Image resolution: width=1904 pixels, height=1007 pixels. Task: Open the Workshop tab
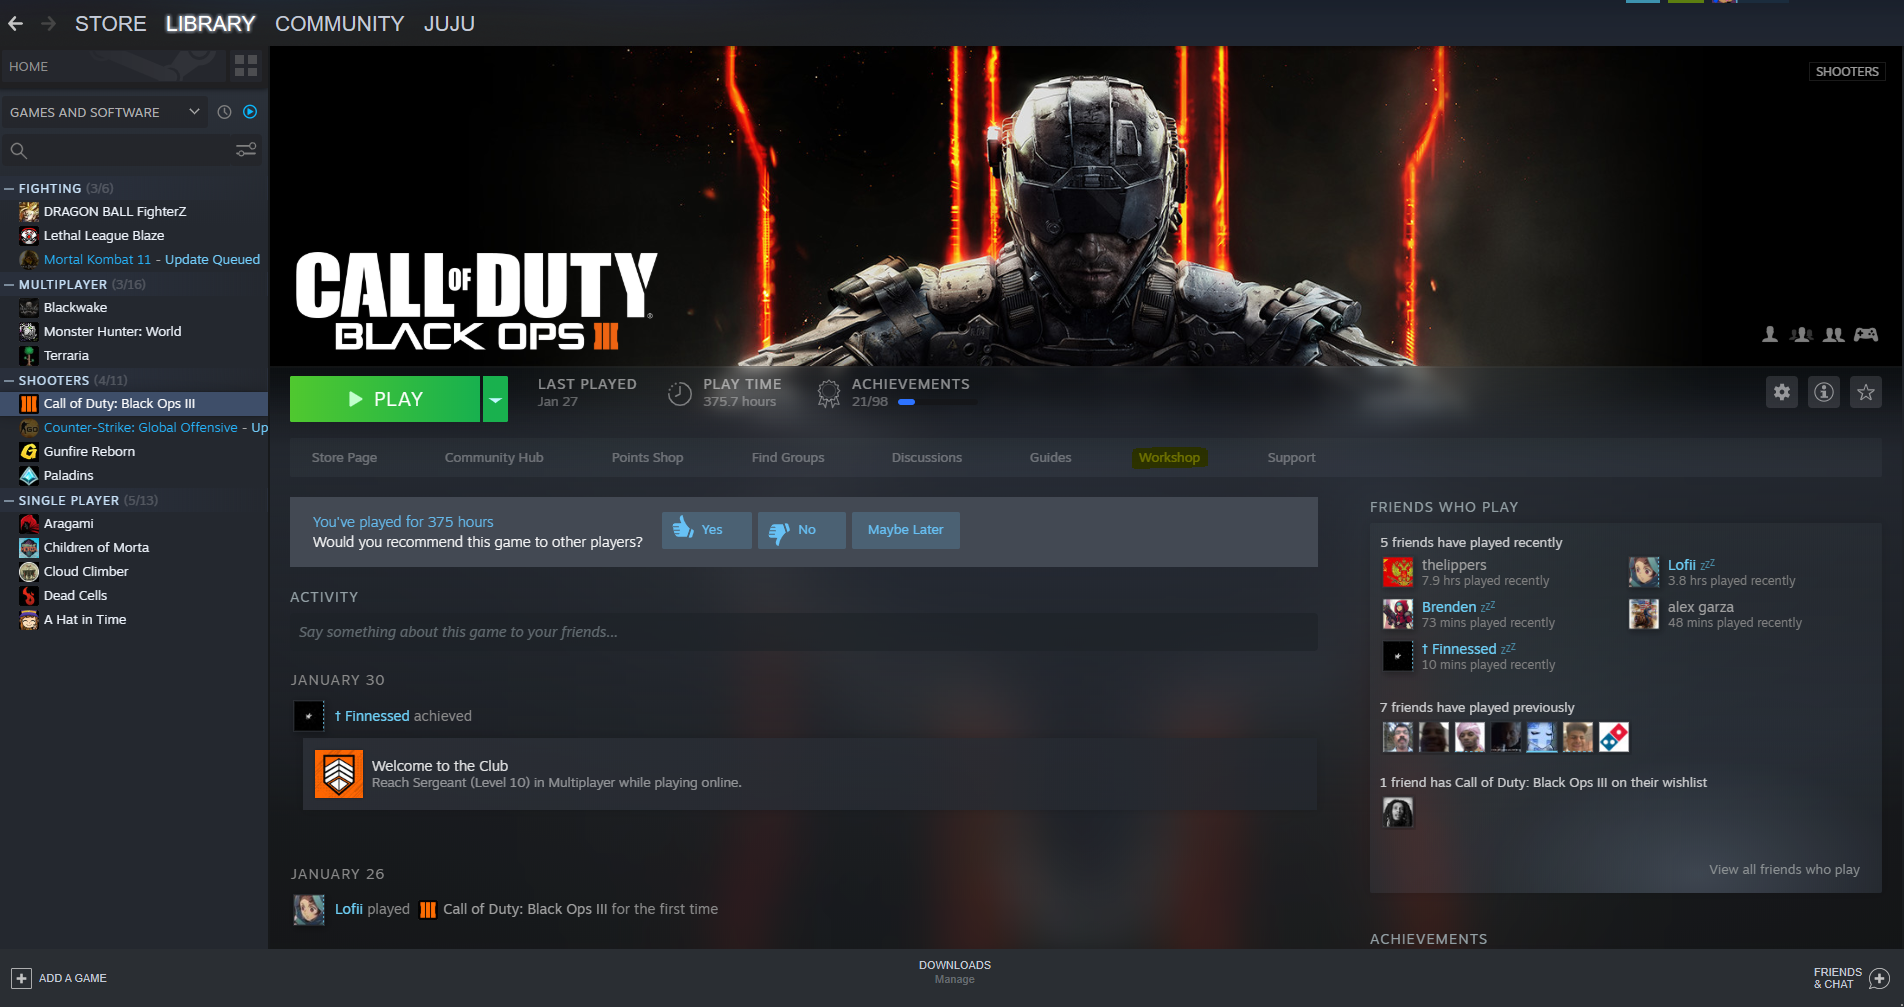[1169, 457]
